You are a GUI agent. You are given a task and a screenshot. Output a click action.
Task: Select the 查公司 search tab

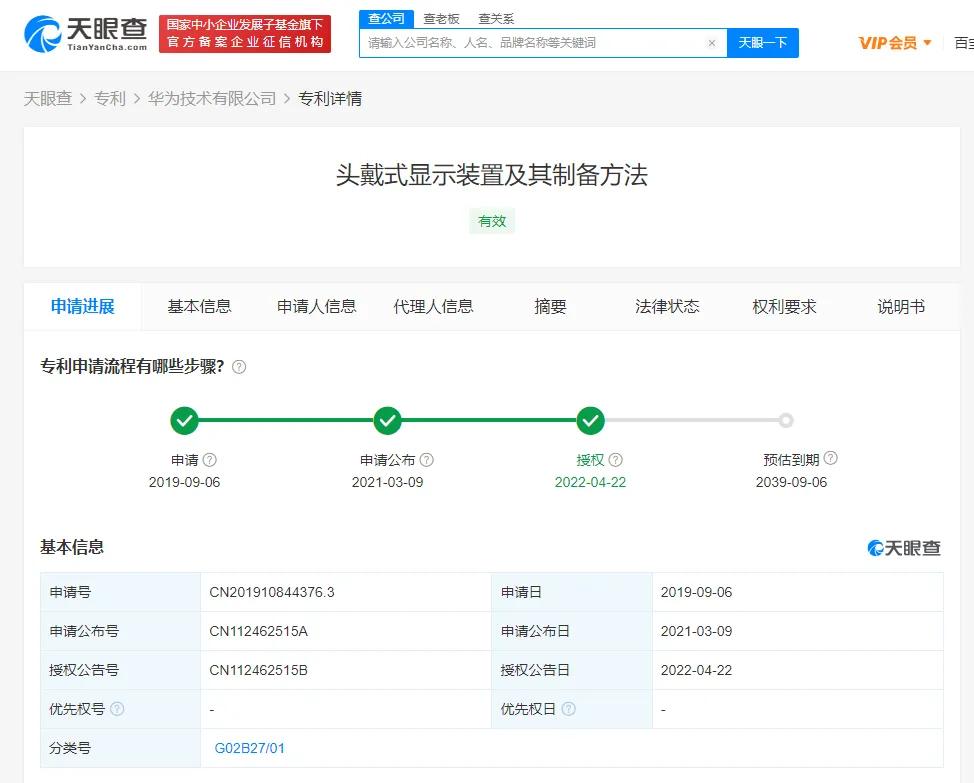386,19
